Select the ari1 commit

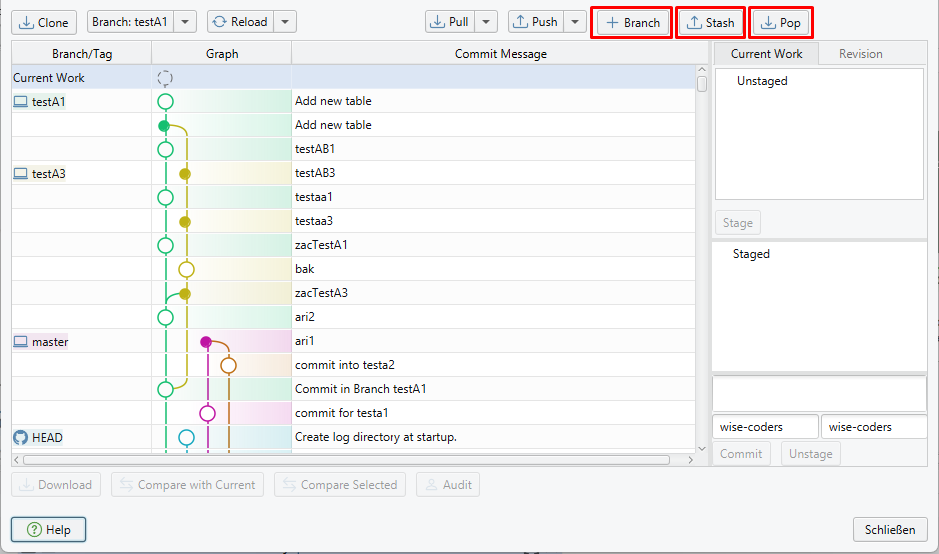[x=304, y=341]
